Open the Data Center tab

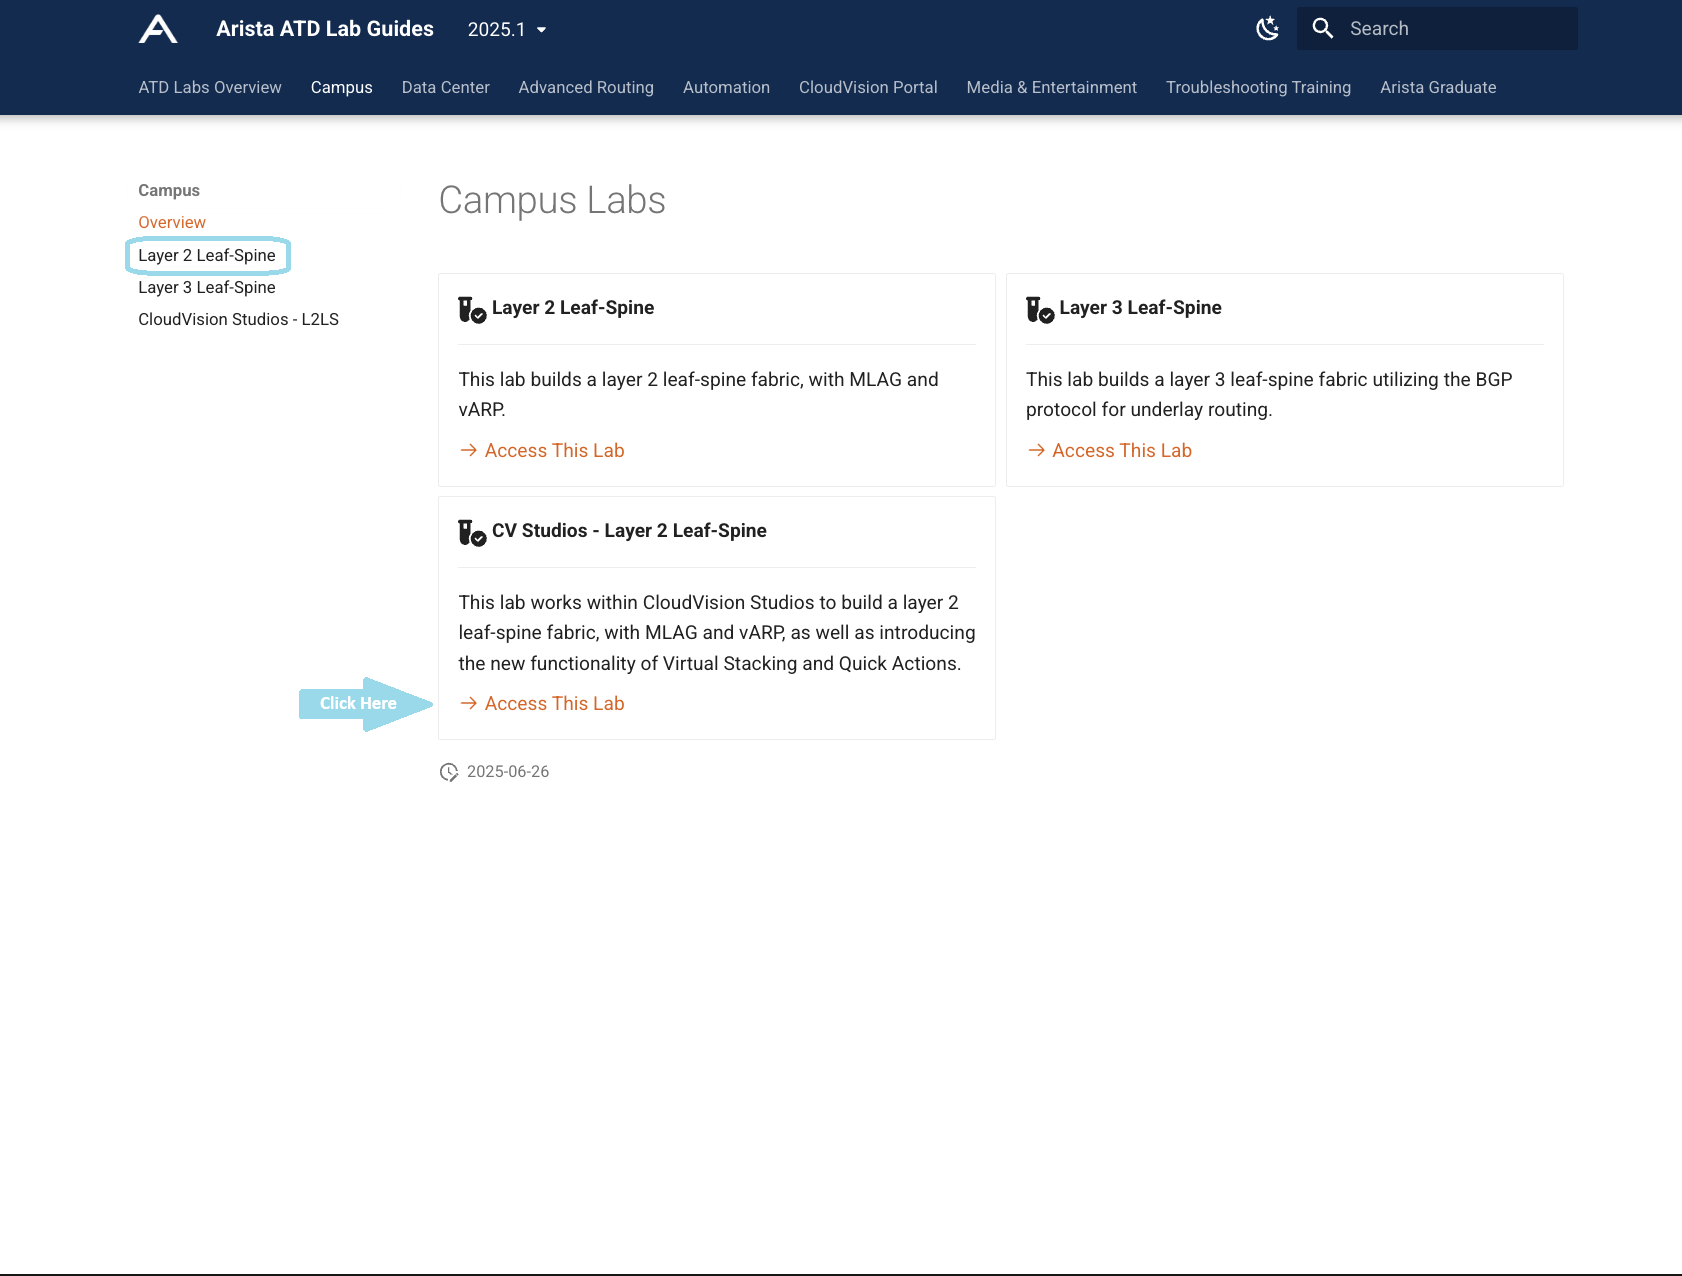click(x=445, y=88)
